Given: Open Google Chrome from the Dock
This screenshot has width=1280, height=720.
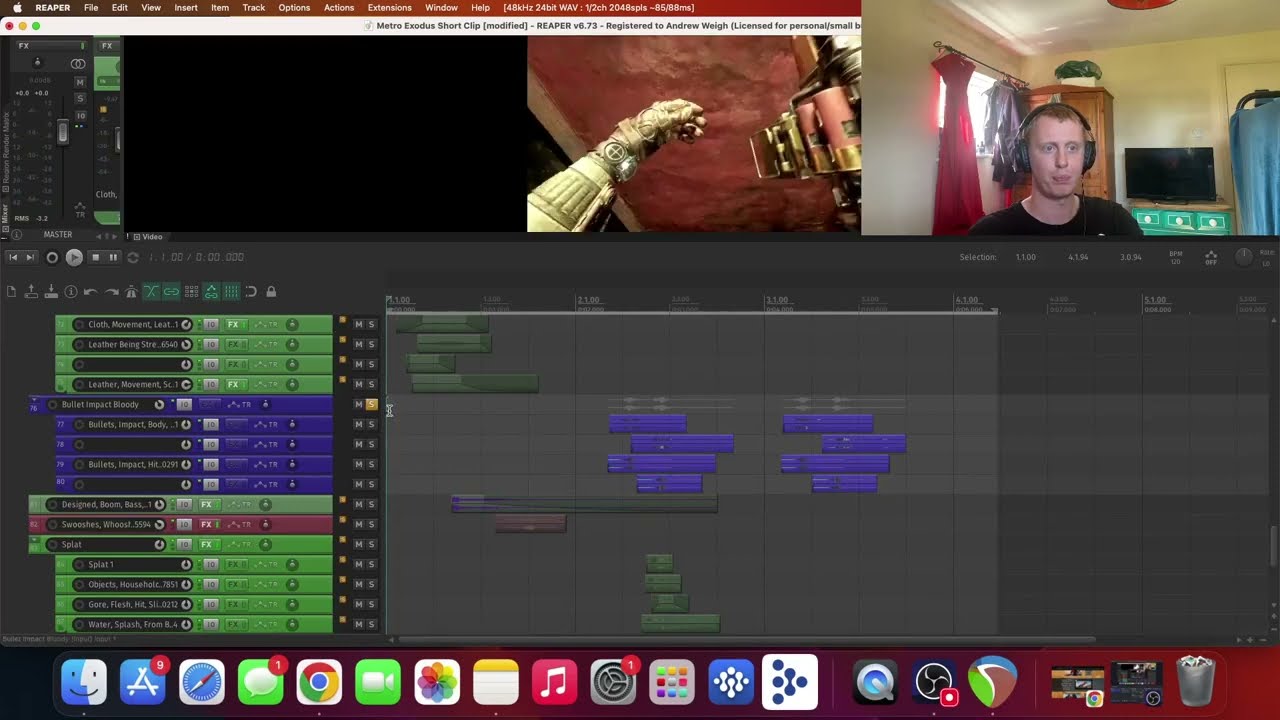Looking at the screenshot, I should pyautogui.click(x=319, y=683).
